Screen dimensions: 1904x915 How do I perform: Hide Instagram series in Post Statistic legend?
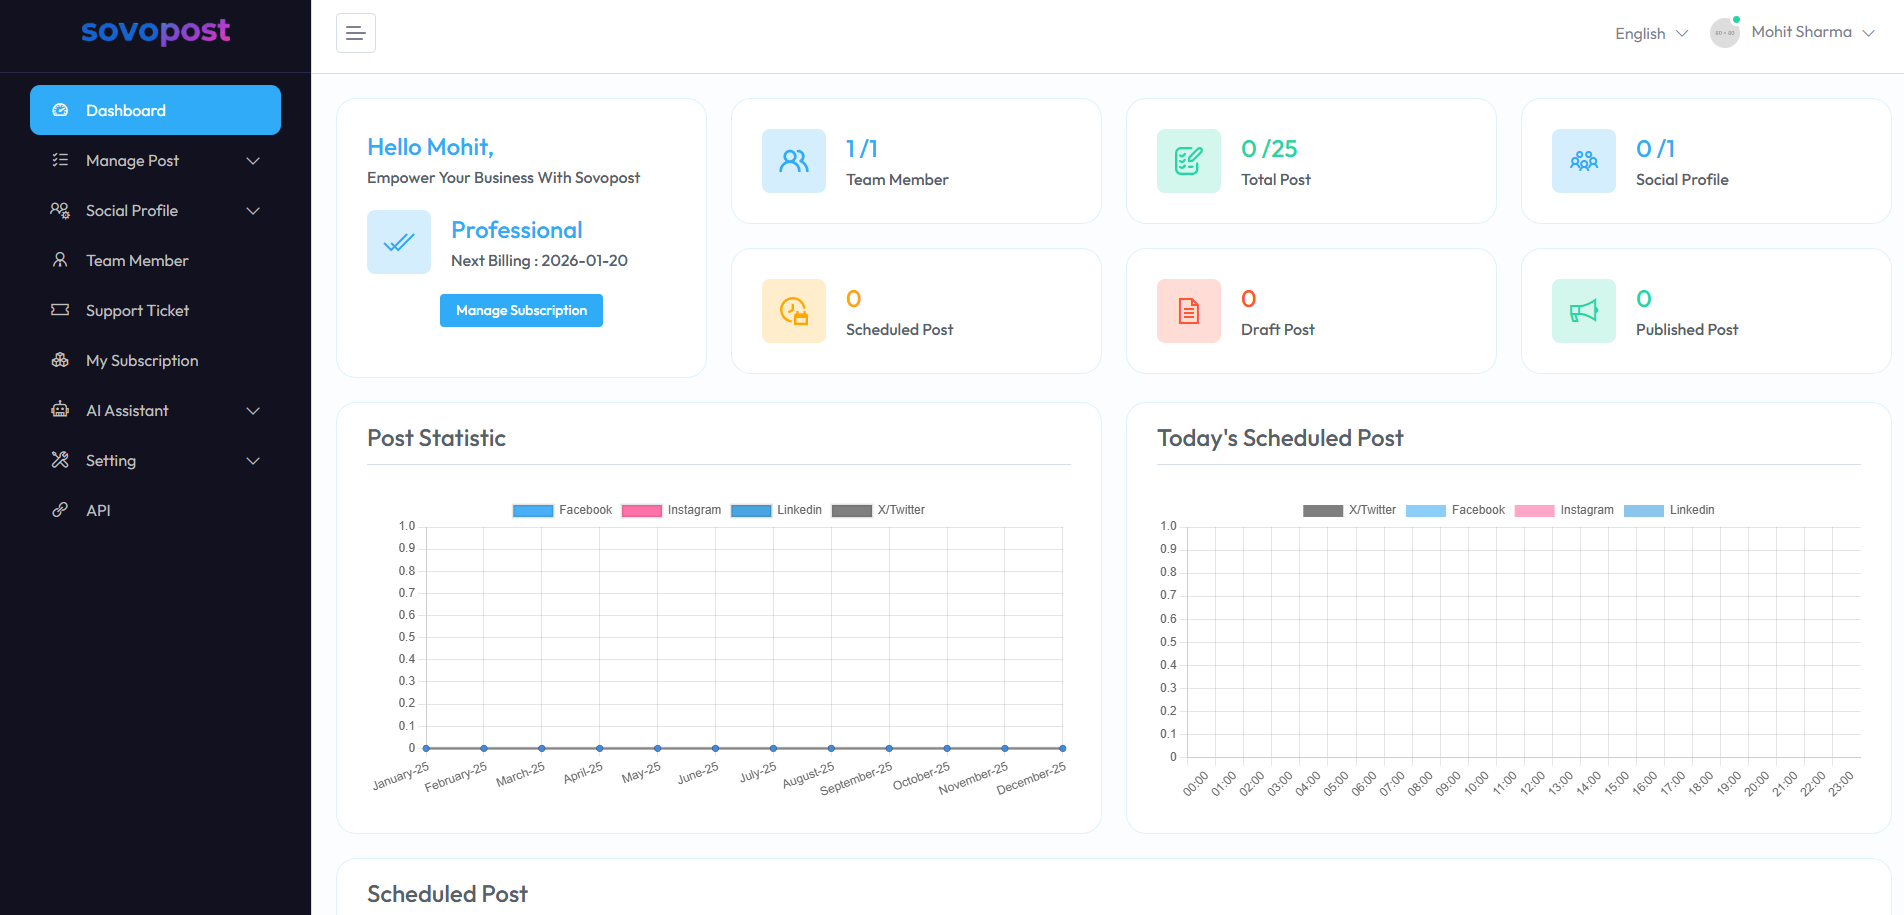click(671, 510)
